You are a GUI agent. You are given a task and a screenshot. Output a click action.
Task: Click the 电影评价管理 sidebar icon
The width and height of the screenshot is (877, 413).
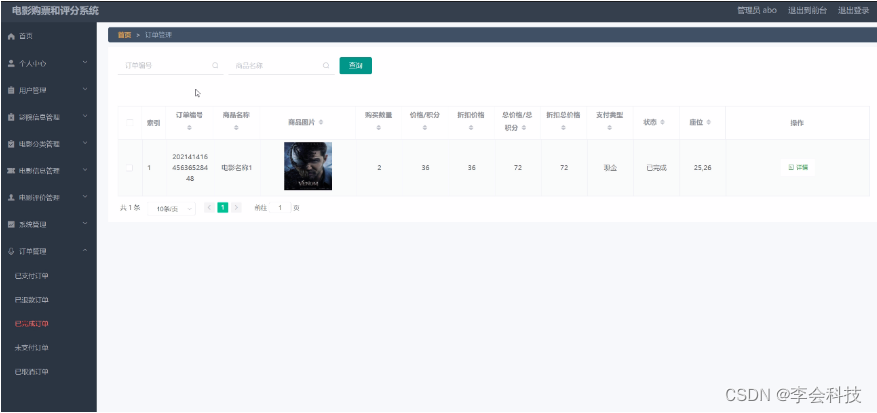[11, 198]
